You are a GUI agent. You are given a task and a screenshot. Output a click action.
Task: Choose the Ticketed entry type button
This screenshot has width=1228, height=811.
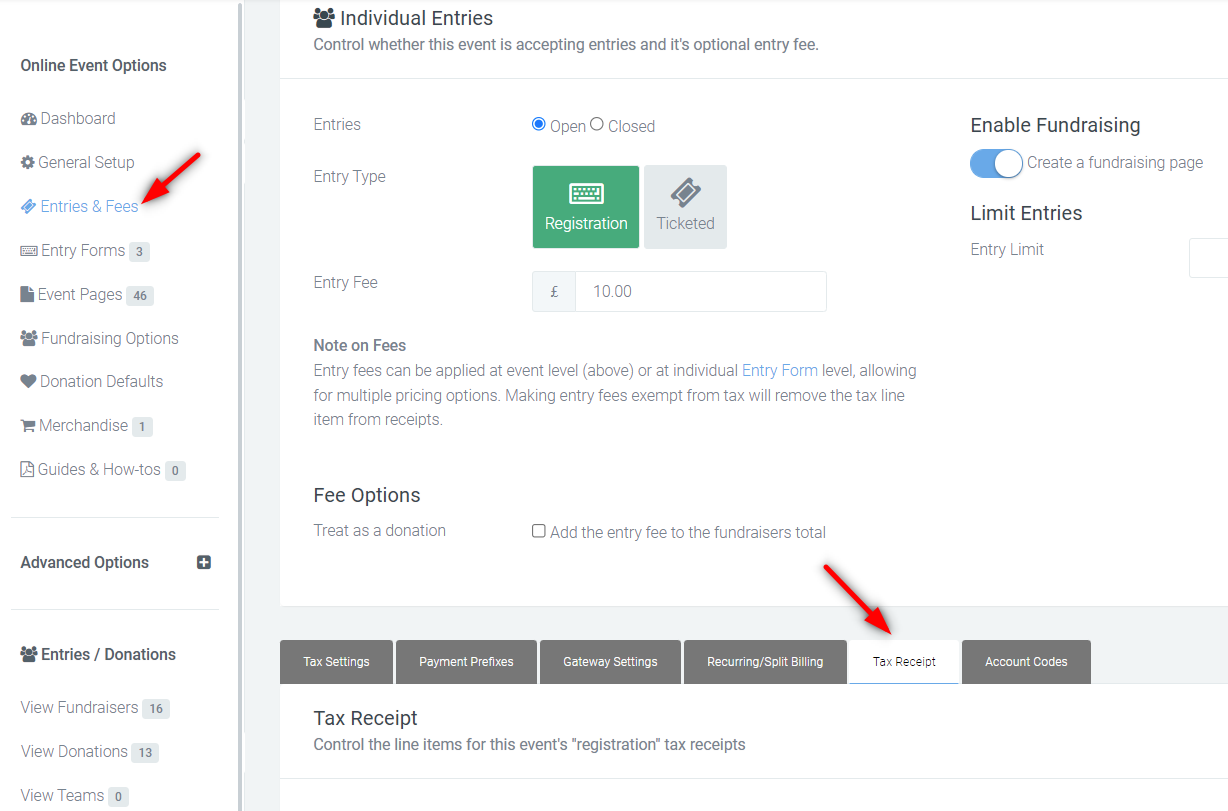[x=685, y=207]
